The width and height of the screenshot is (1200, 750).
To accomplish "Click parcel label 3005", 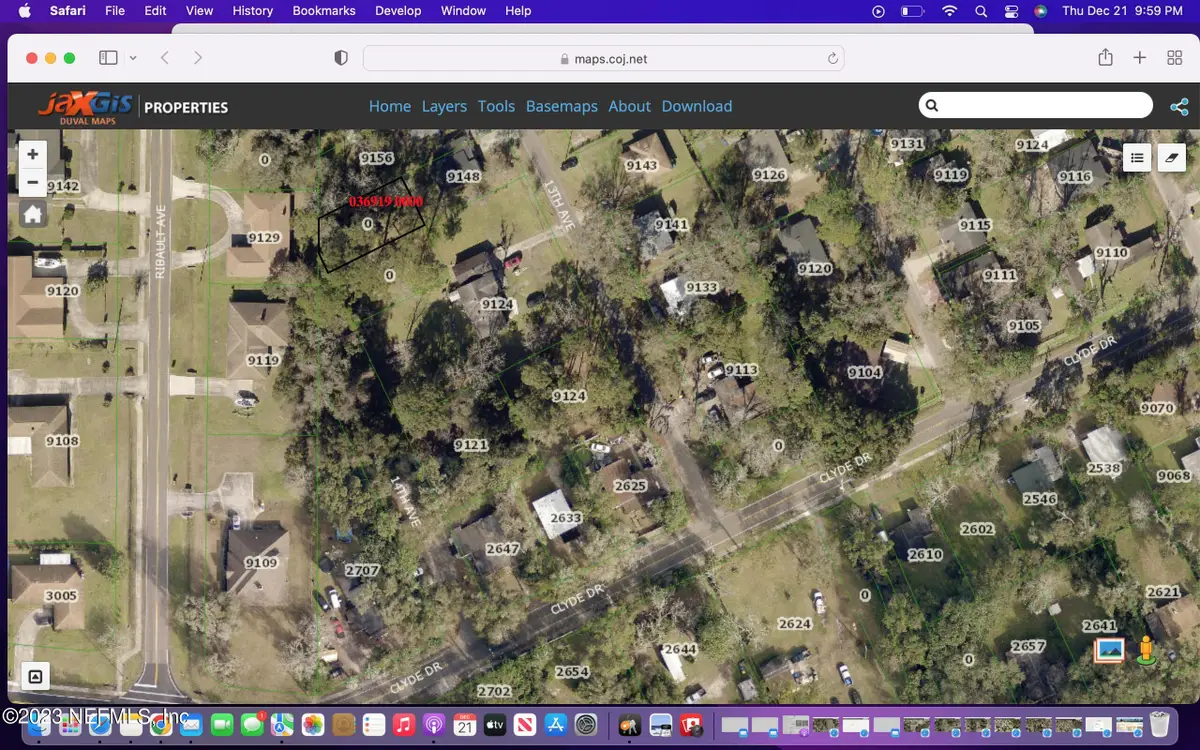I will tap(60, 595).
